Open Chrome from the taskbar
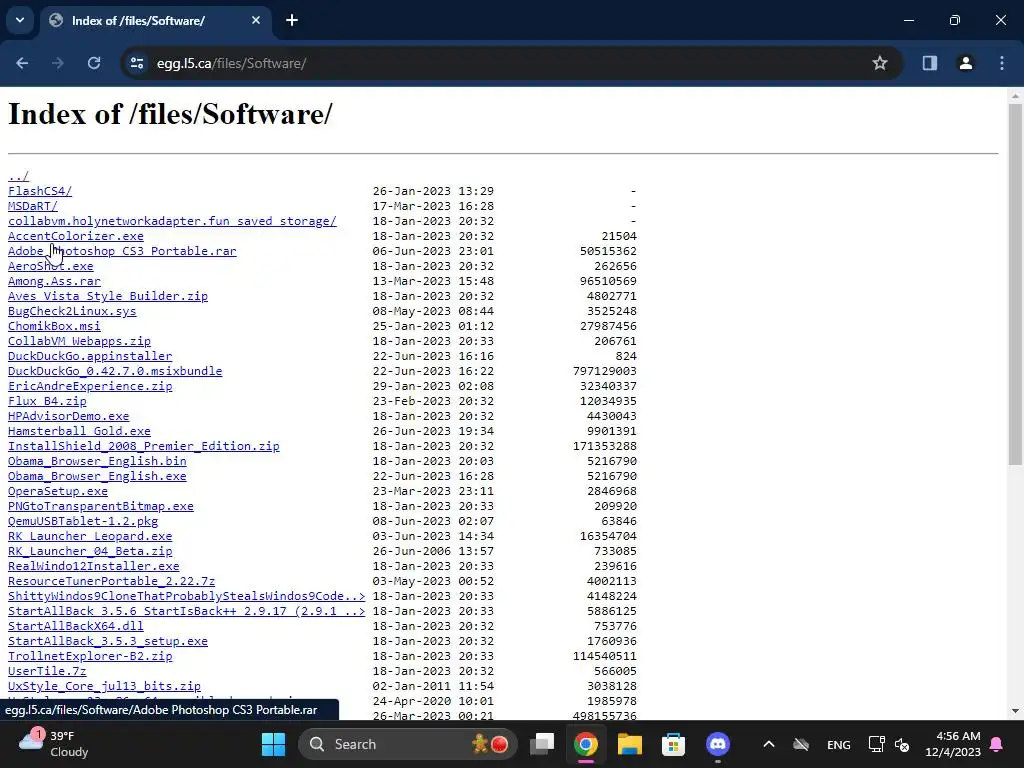 coord(586,744)
